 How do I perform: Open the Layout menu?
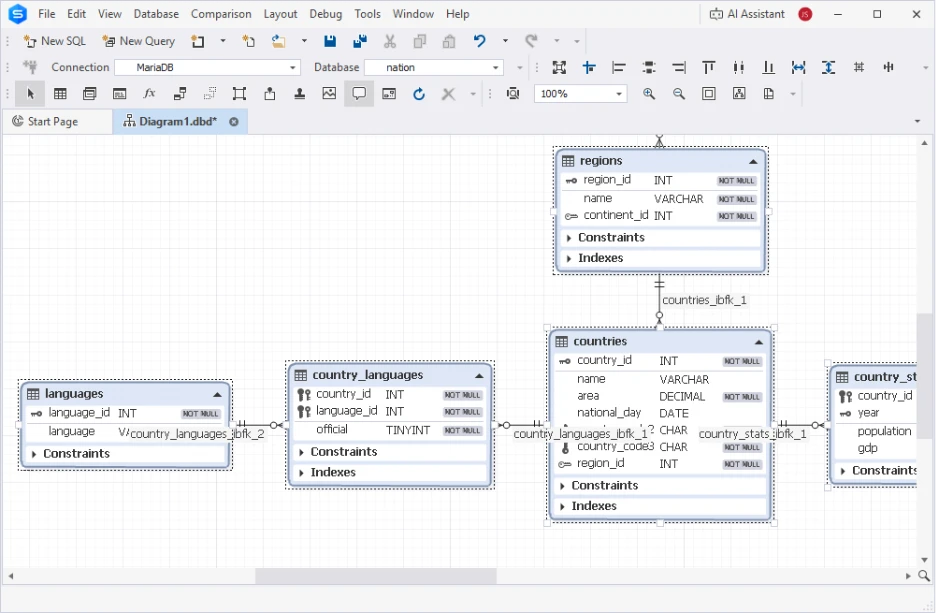click(x=280, y=14)
